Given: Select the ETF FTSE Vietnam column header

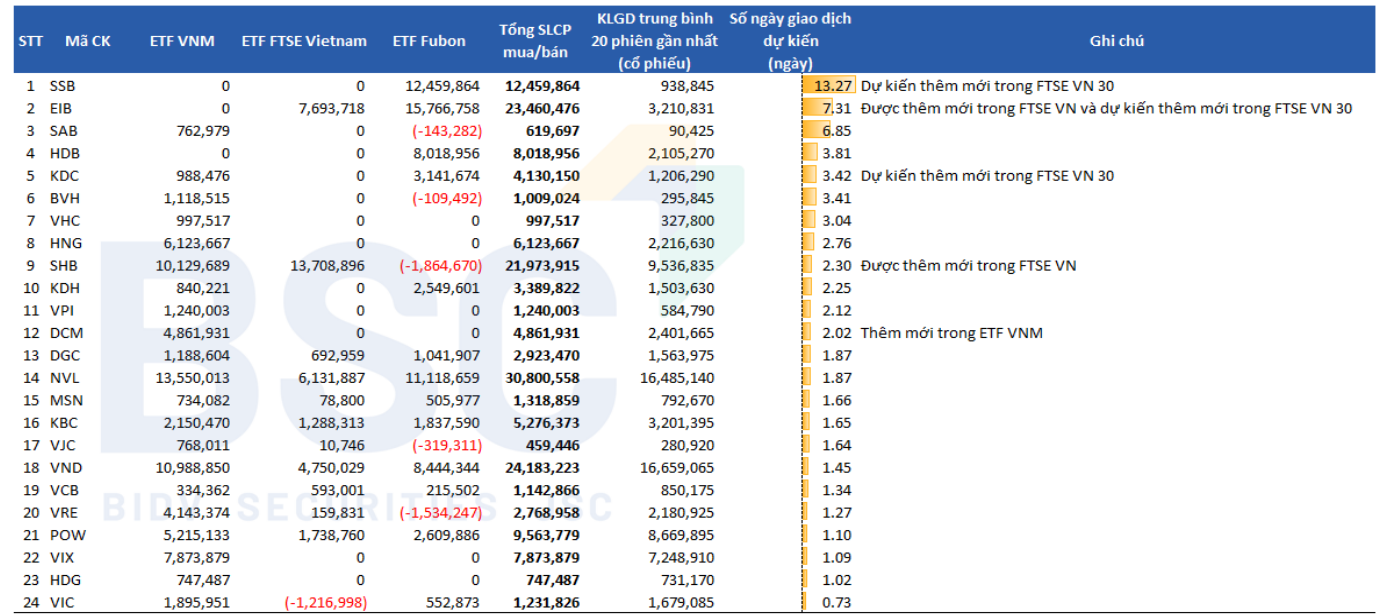Looking at the screenshot, I should pos(304,41).
